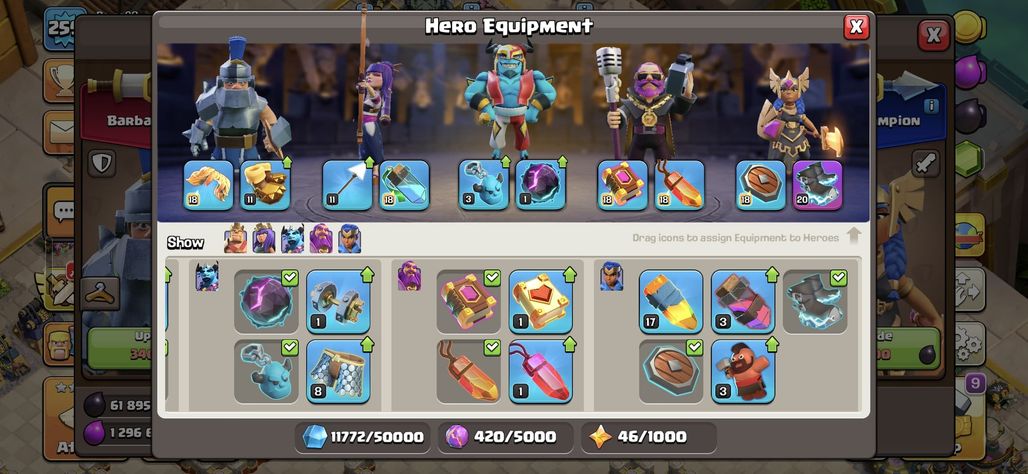The width and height of the screenshot is (1028, 474).
Task: Close the Hero Equipment window
Action: coord(856,26)
